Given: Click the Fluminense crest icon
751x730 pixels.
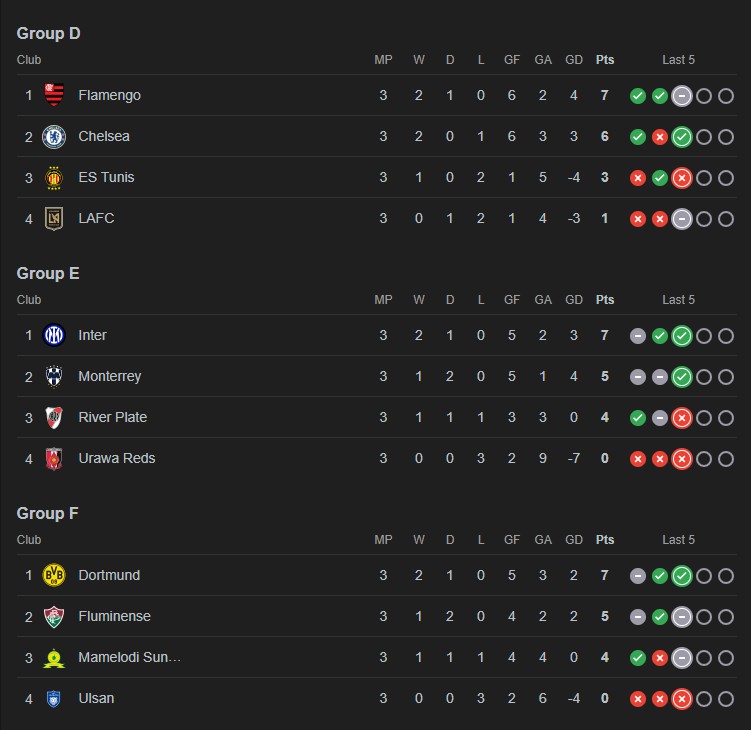Looking at the screenshot, I should pos(54,617).
